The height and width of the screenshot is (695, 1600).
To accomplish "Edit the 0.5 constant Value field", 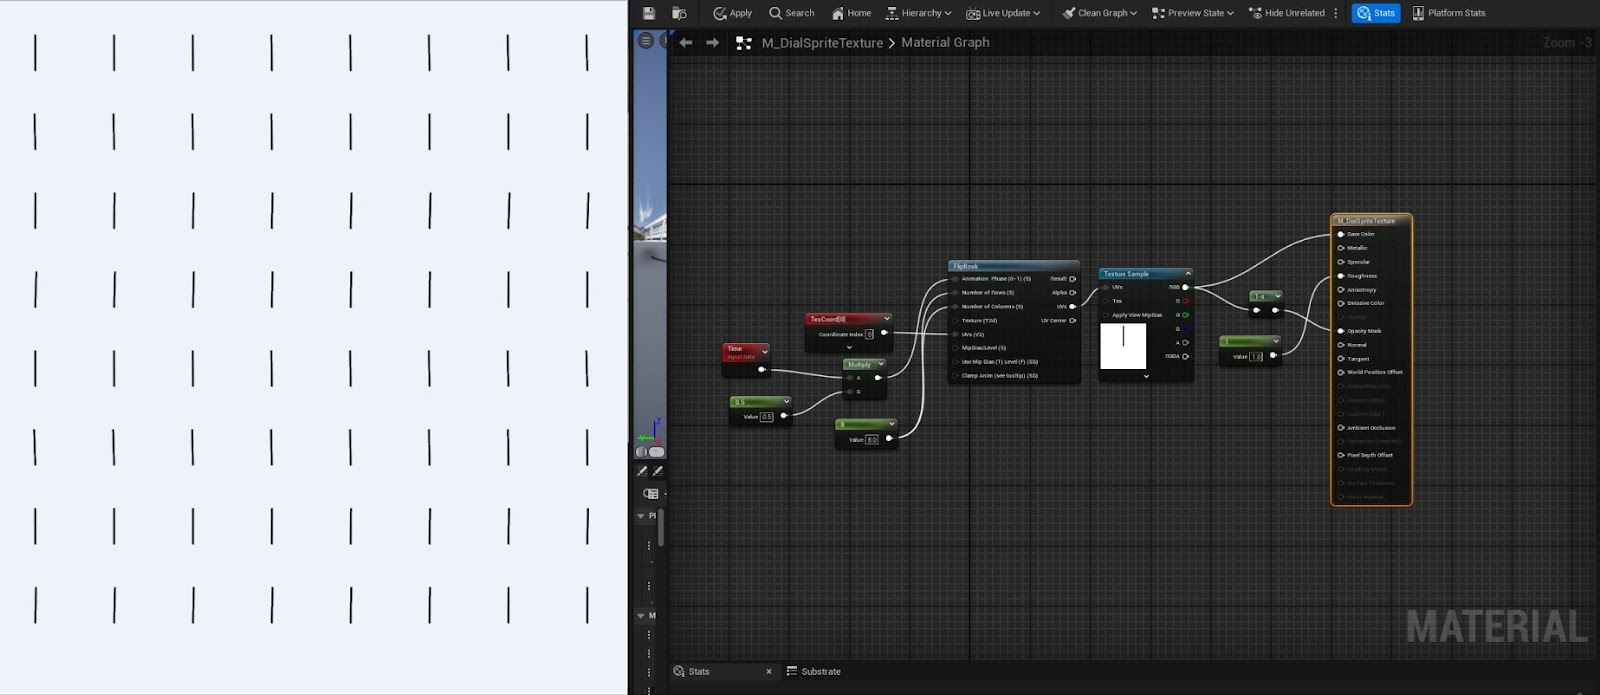I will point(767,416).
